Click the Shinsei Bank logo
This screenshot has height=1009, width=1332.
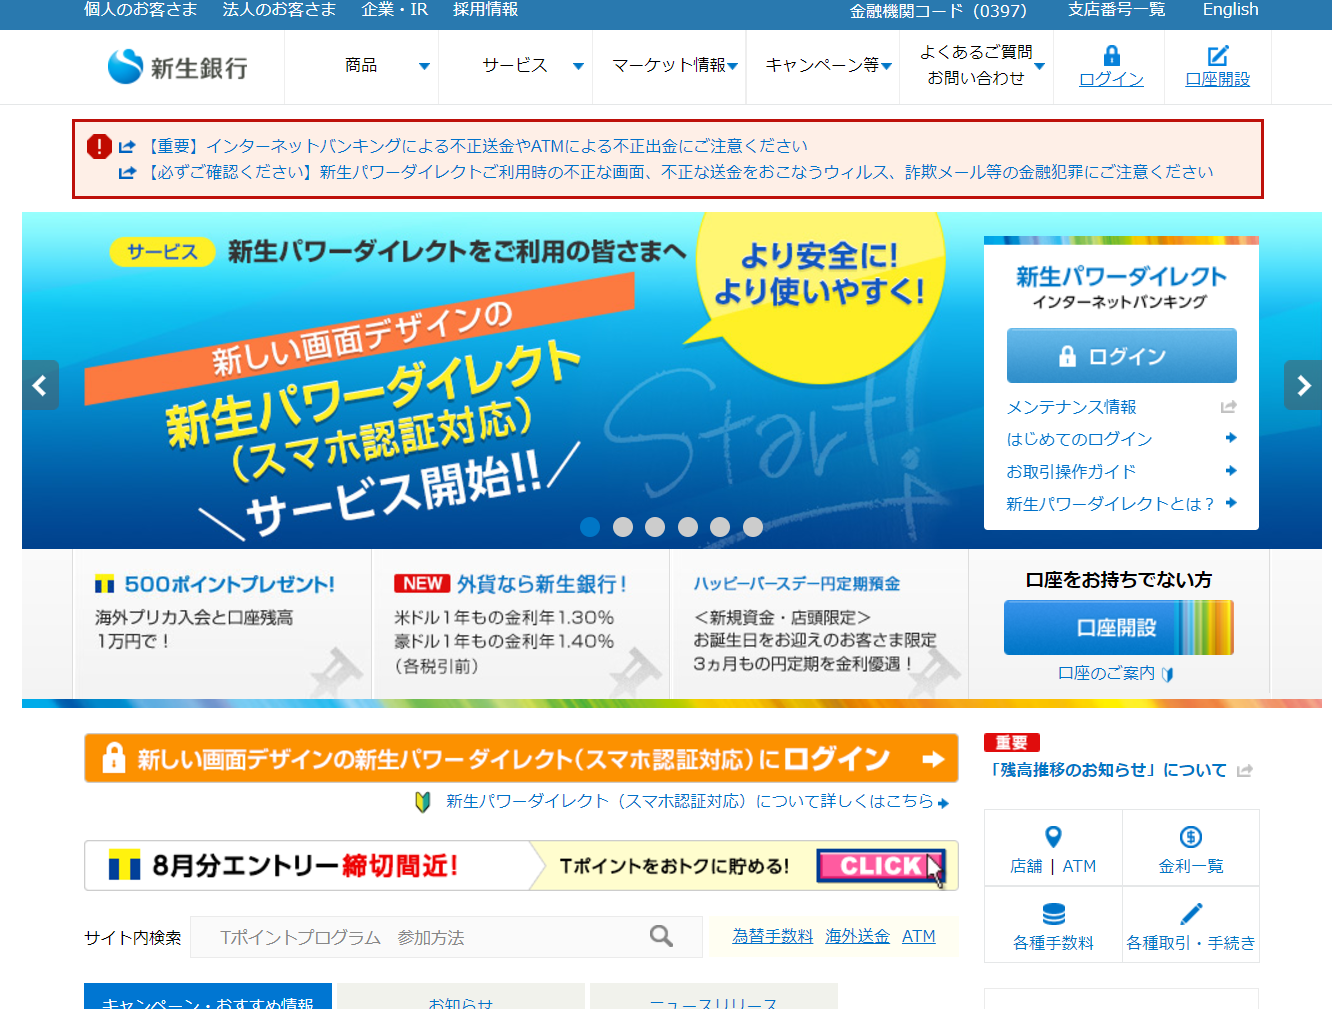tap(178, 67)
